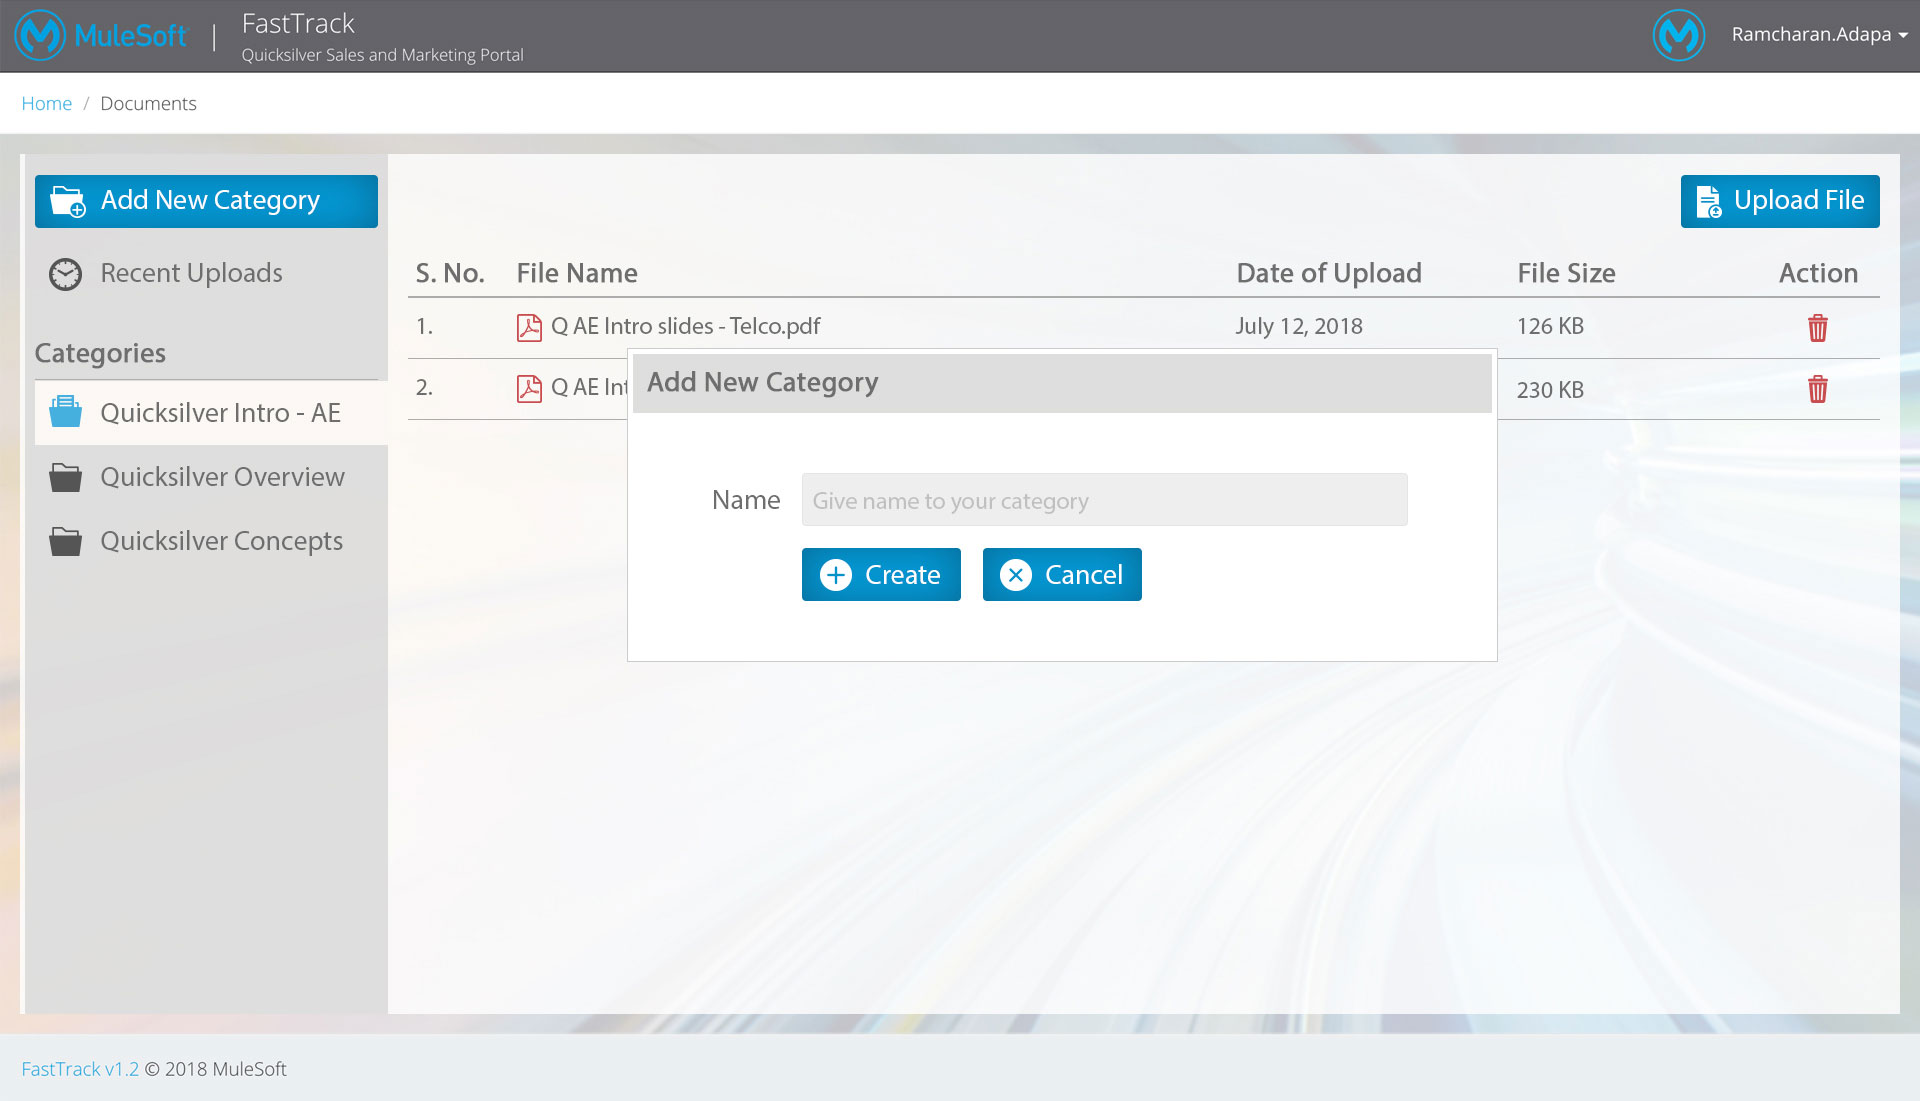Click PDF icon of Telco.pdf file
Screen dimensions: 1920x1101
coord(529,327)
